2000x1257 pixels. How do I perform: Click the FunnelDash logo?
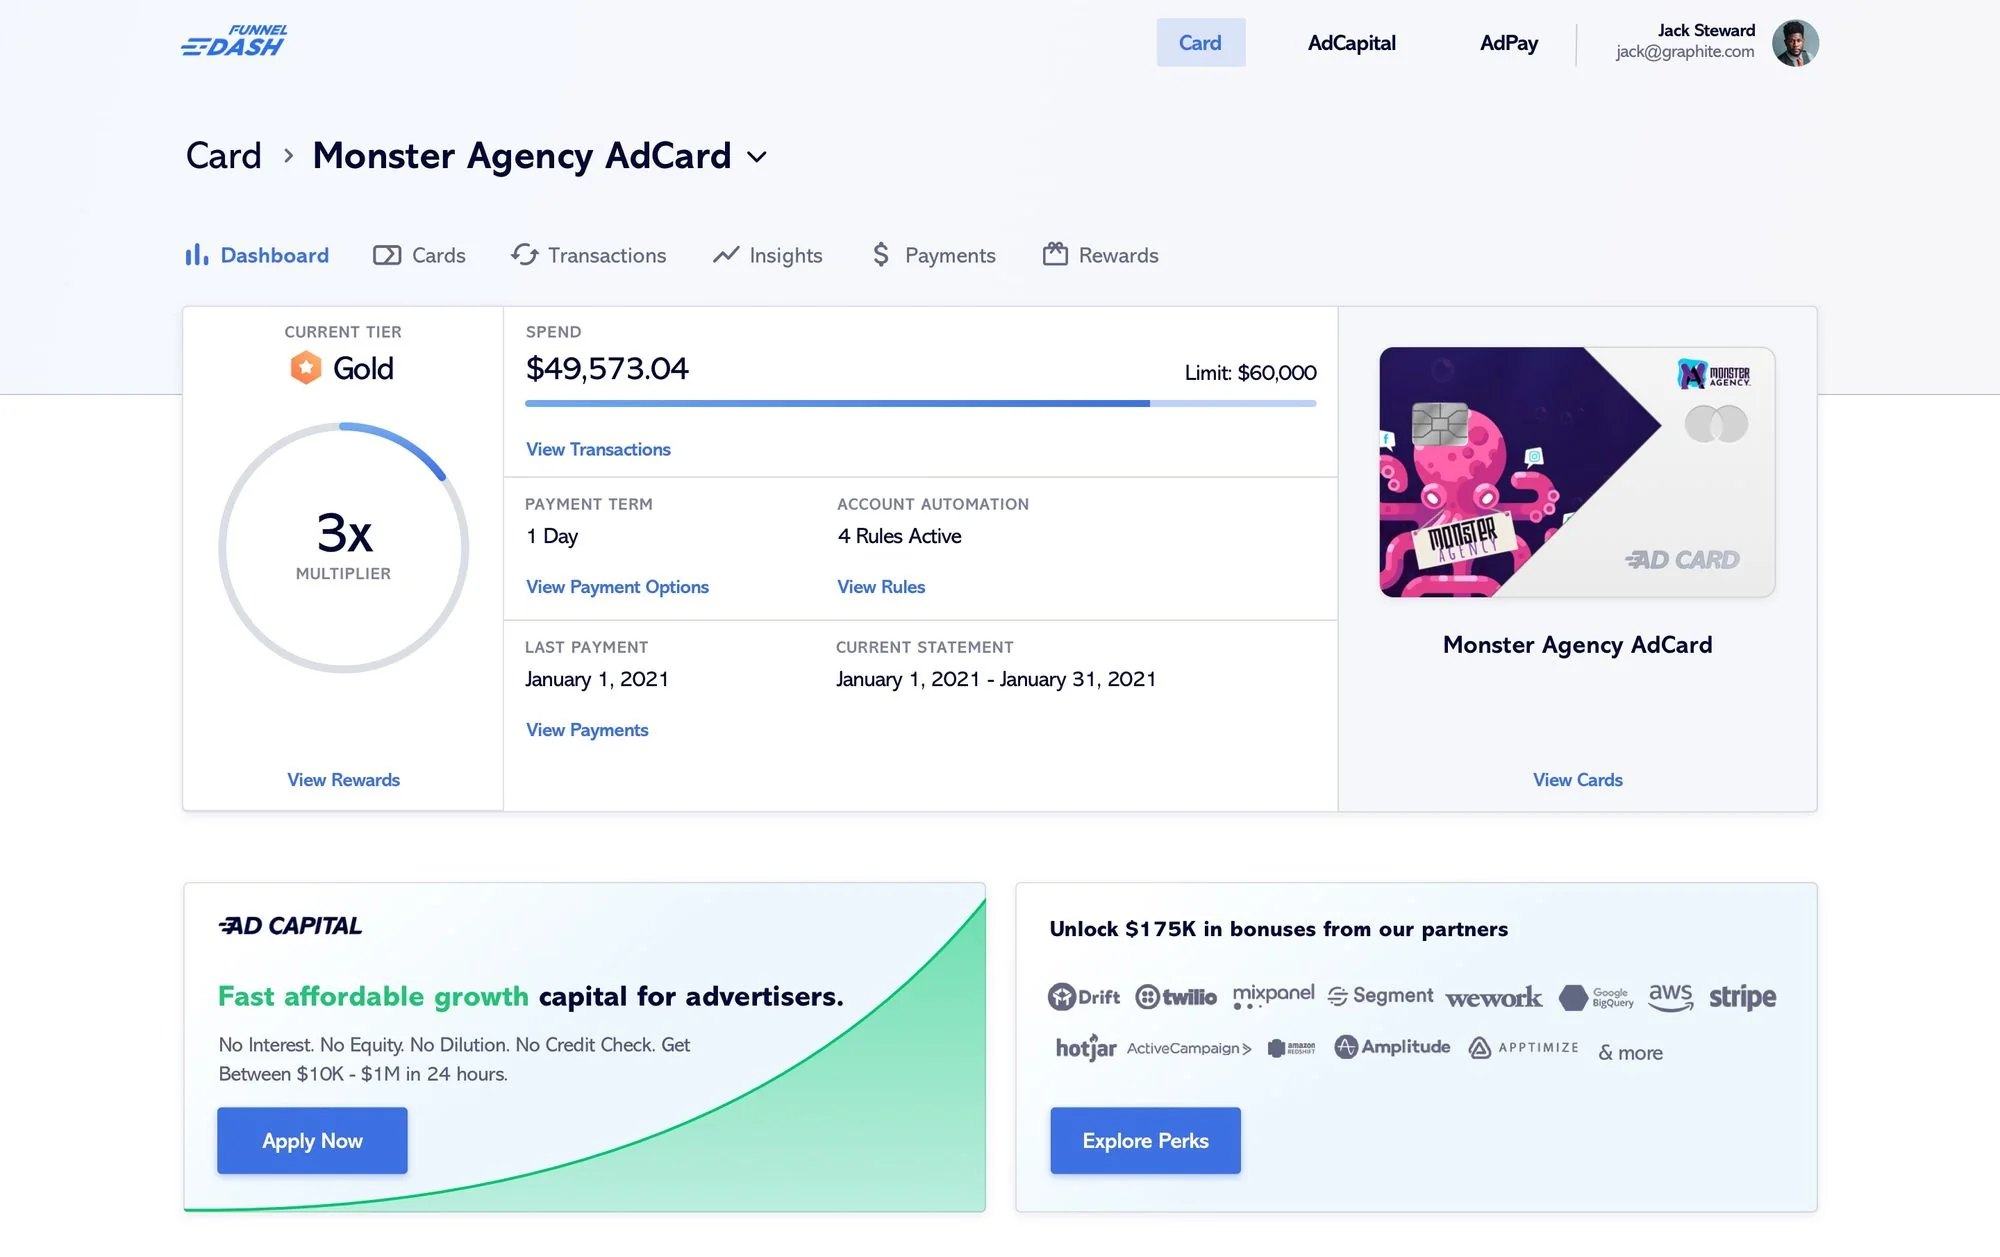pos(234,42)
